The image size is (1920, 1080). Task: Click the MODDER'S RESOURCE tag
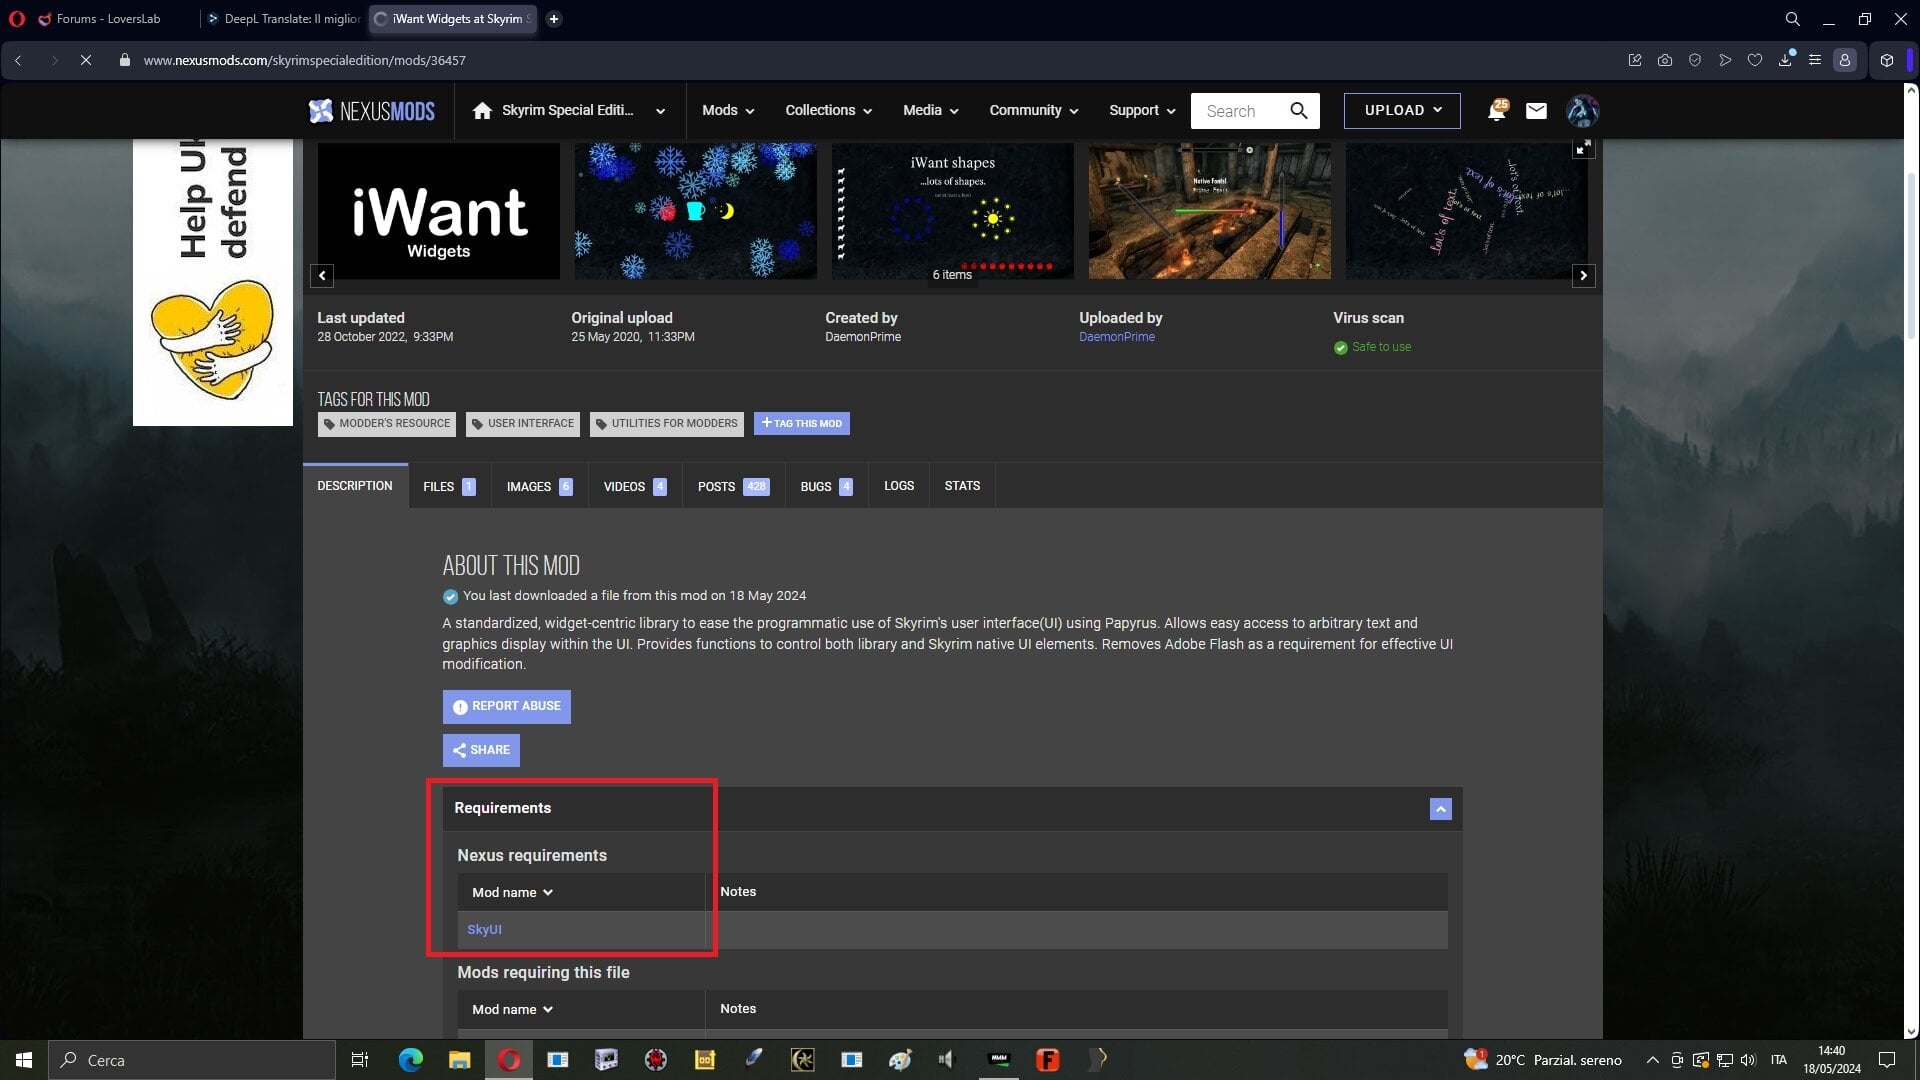pyautogui.click(x=387, y=424)
